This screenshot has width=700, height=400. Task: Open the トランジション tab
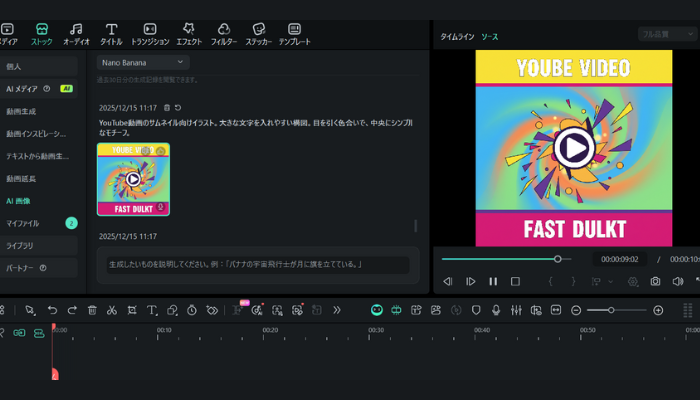(150, 34)
